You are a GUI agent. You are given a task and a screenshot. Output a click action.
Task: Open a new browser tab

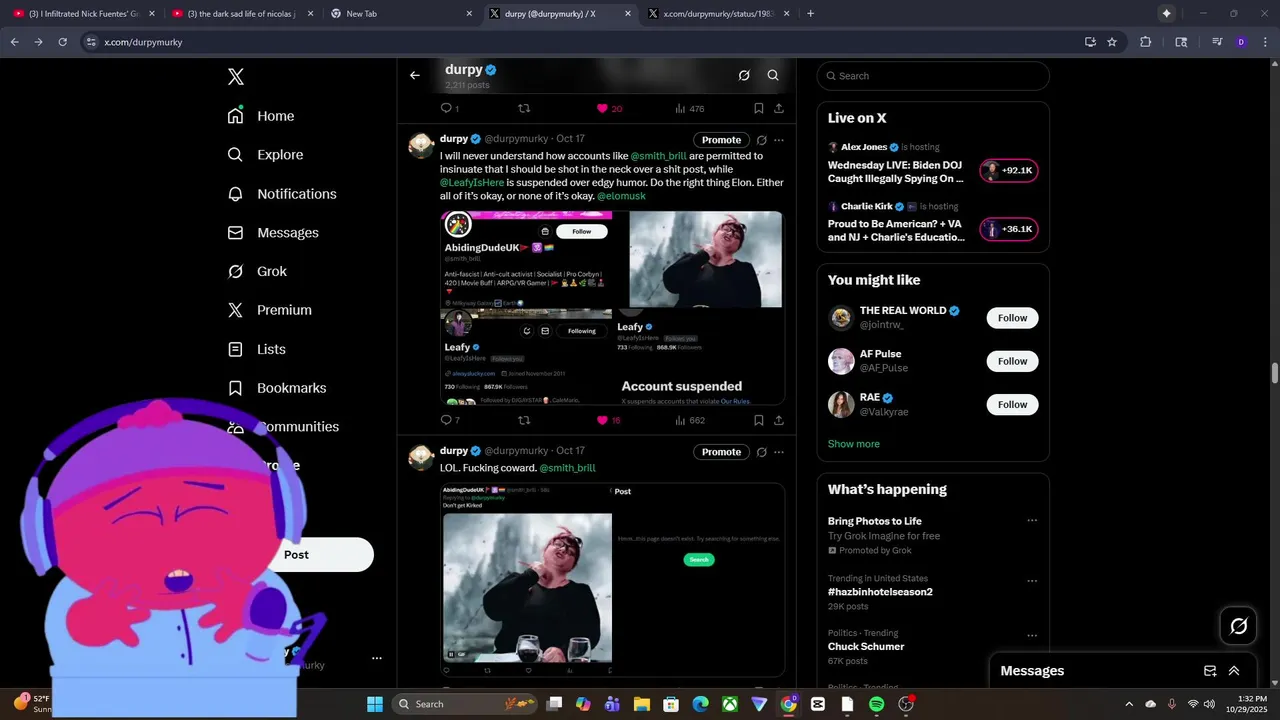(x=810, y=14)
